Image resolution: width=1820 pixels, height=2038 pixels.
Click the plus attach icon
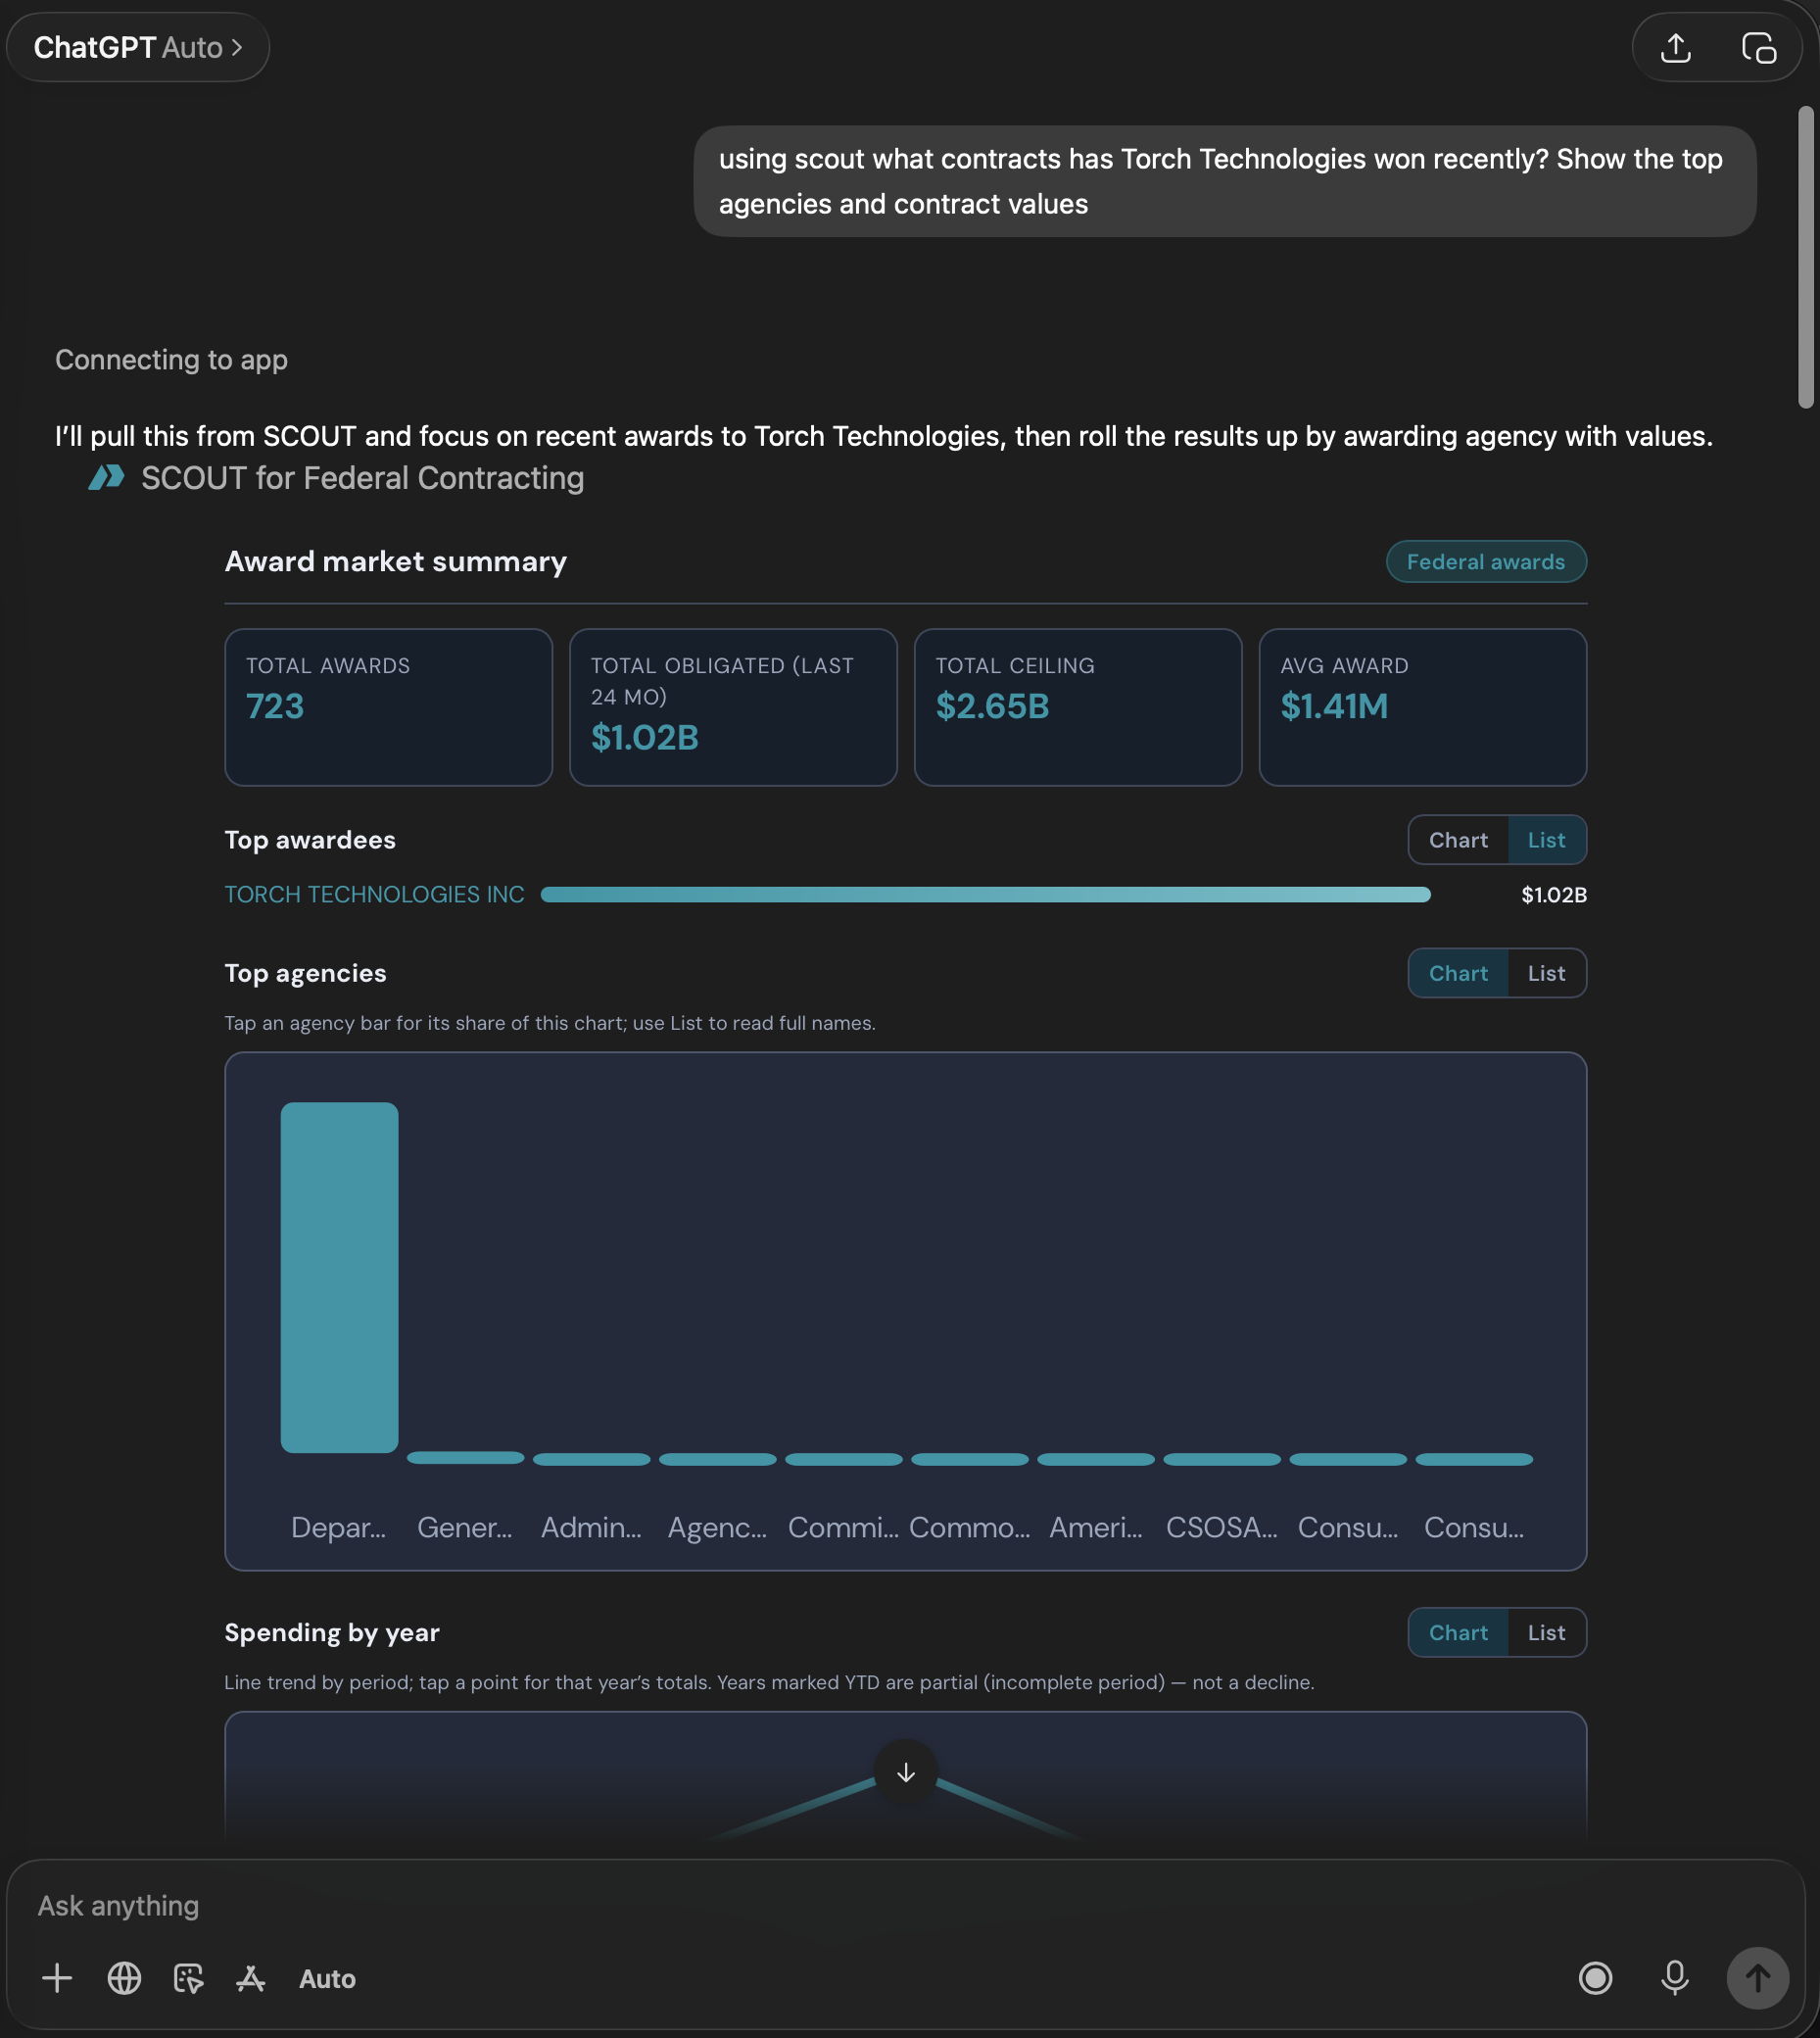(57, 1978)
